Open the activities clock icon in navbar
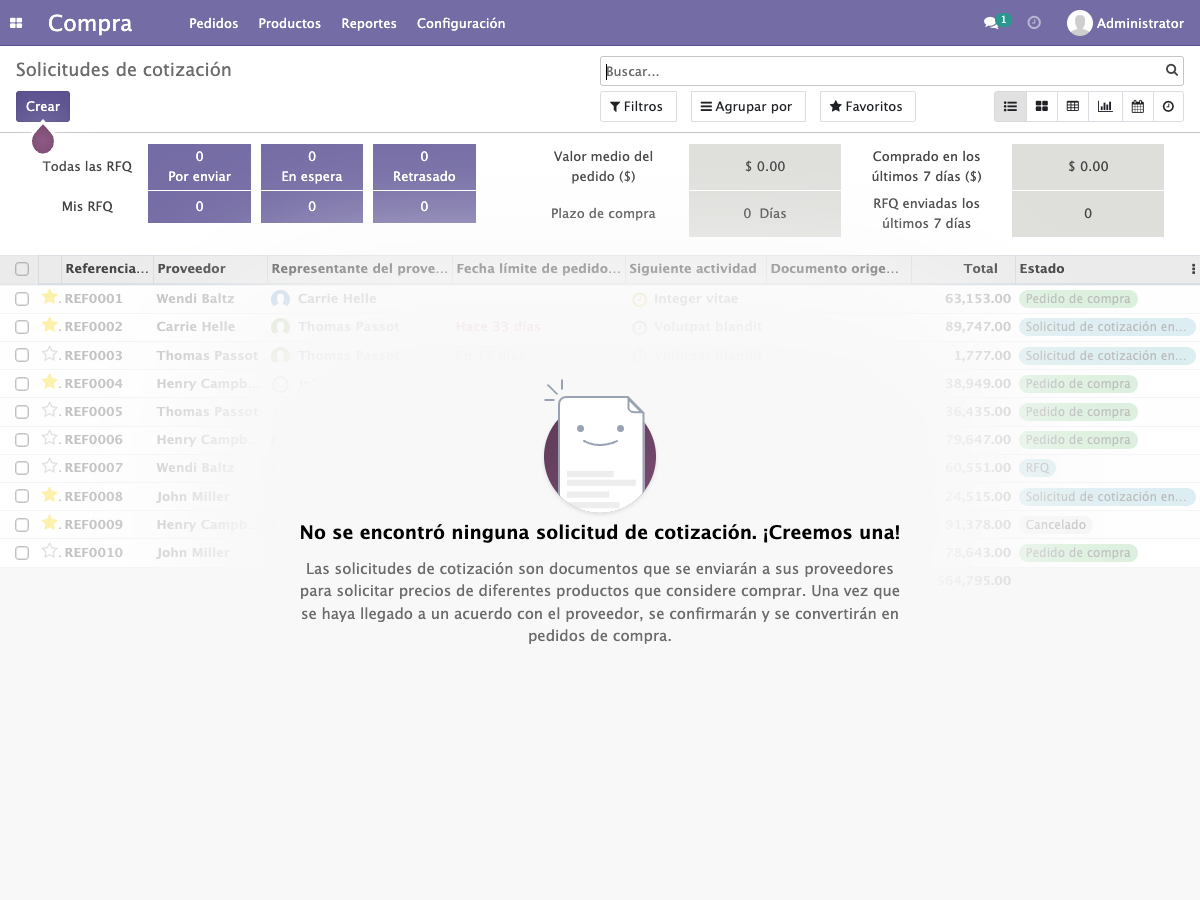 pos(1034,23)
